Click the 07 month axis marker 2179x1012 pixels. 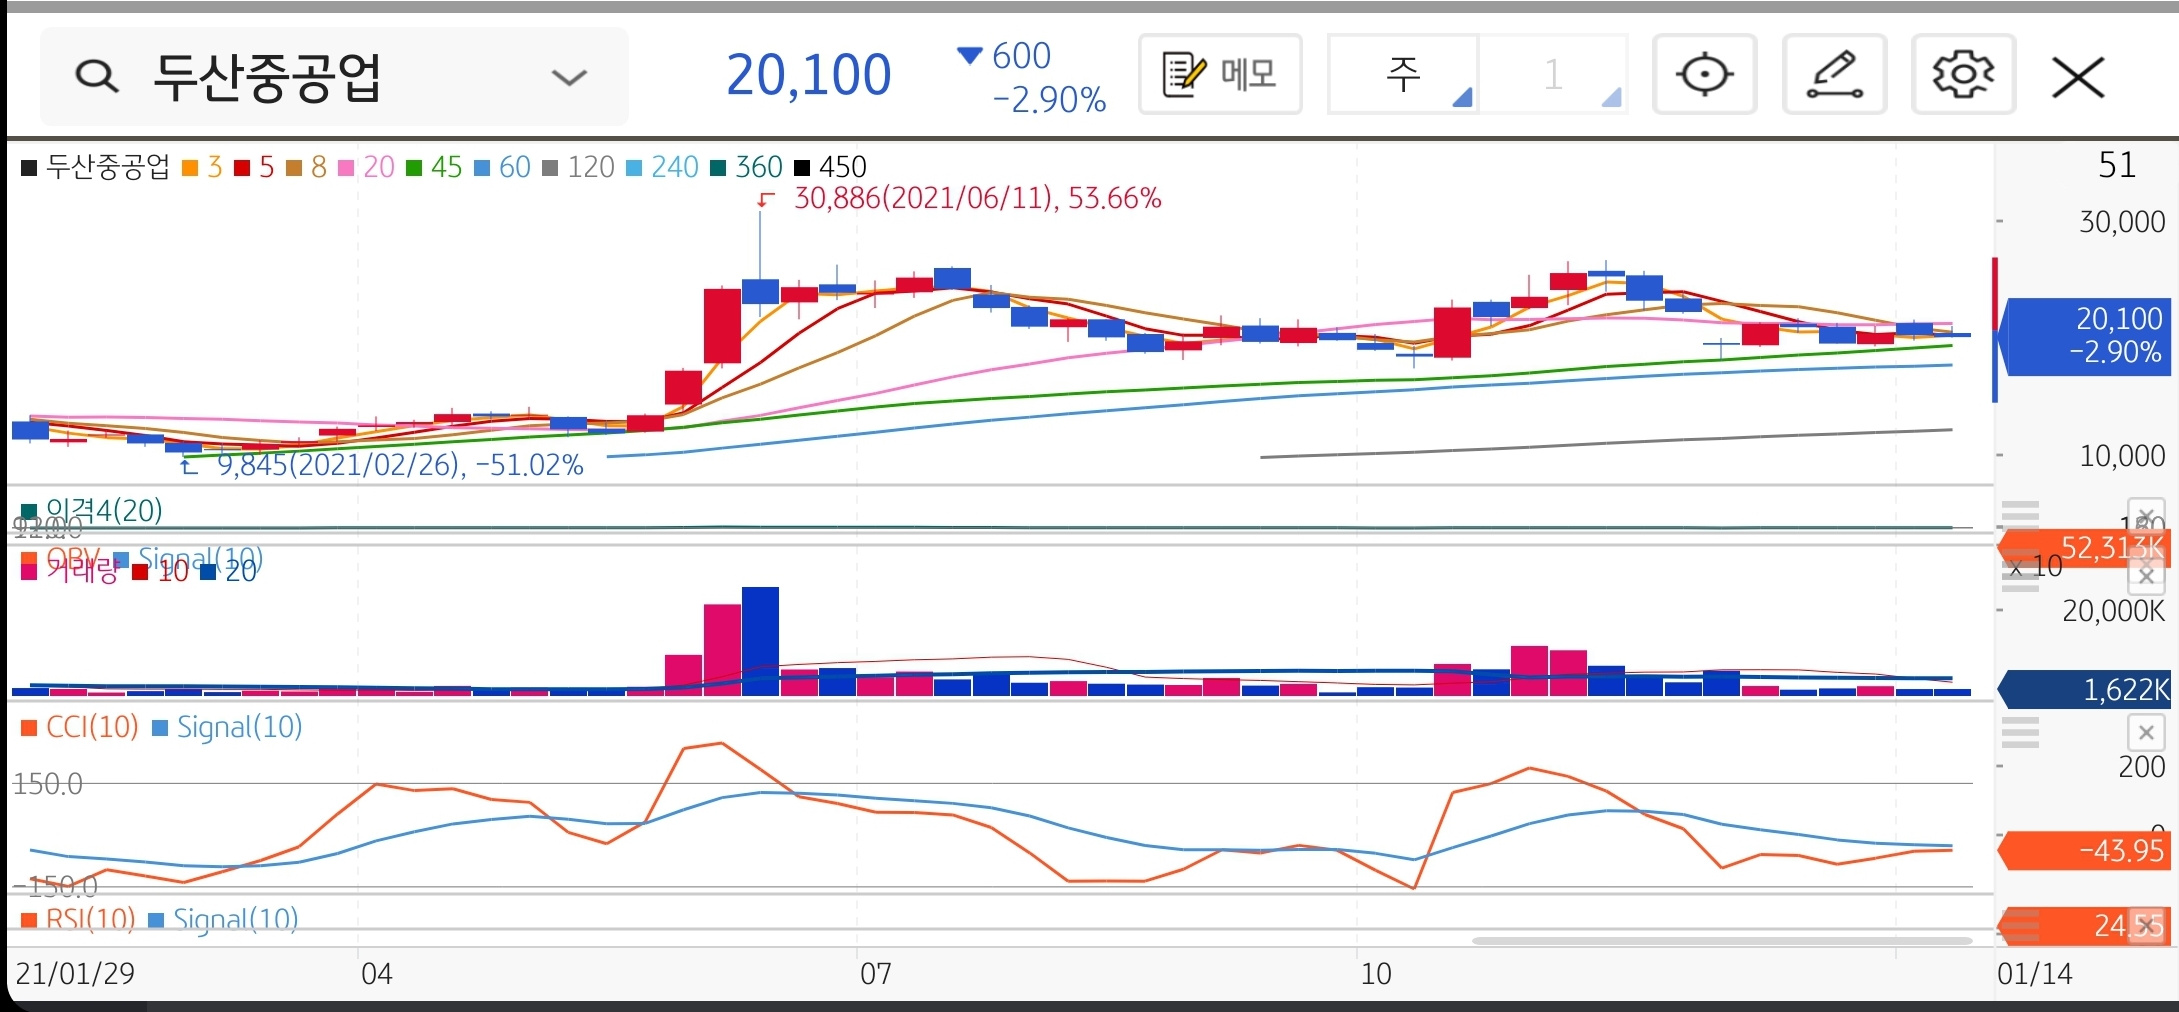pos(875,973)
